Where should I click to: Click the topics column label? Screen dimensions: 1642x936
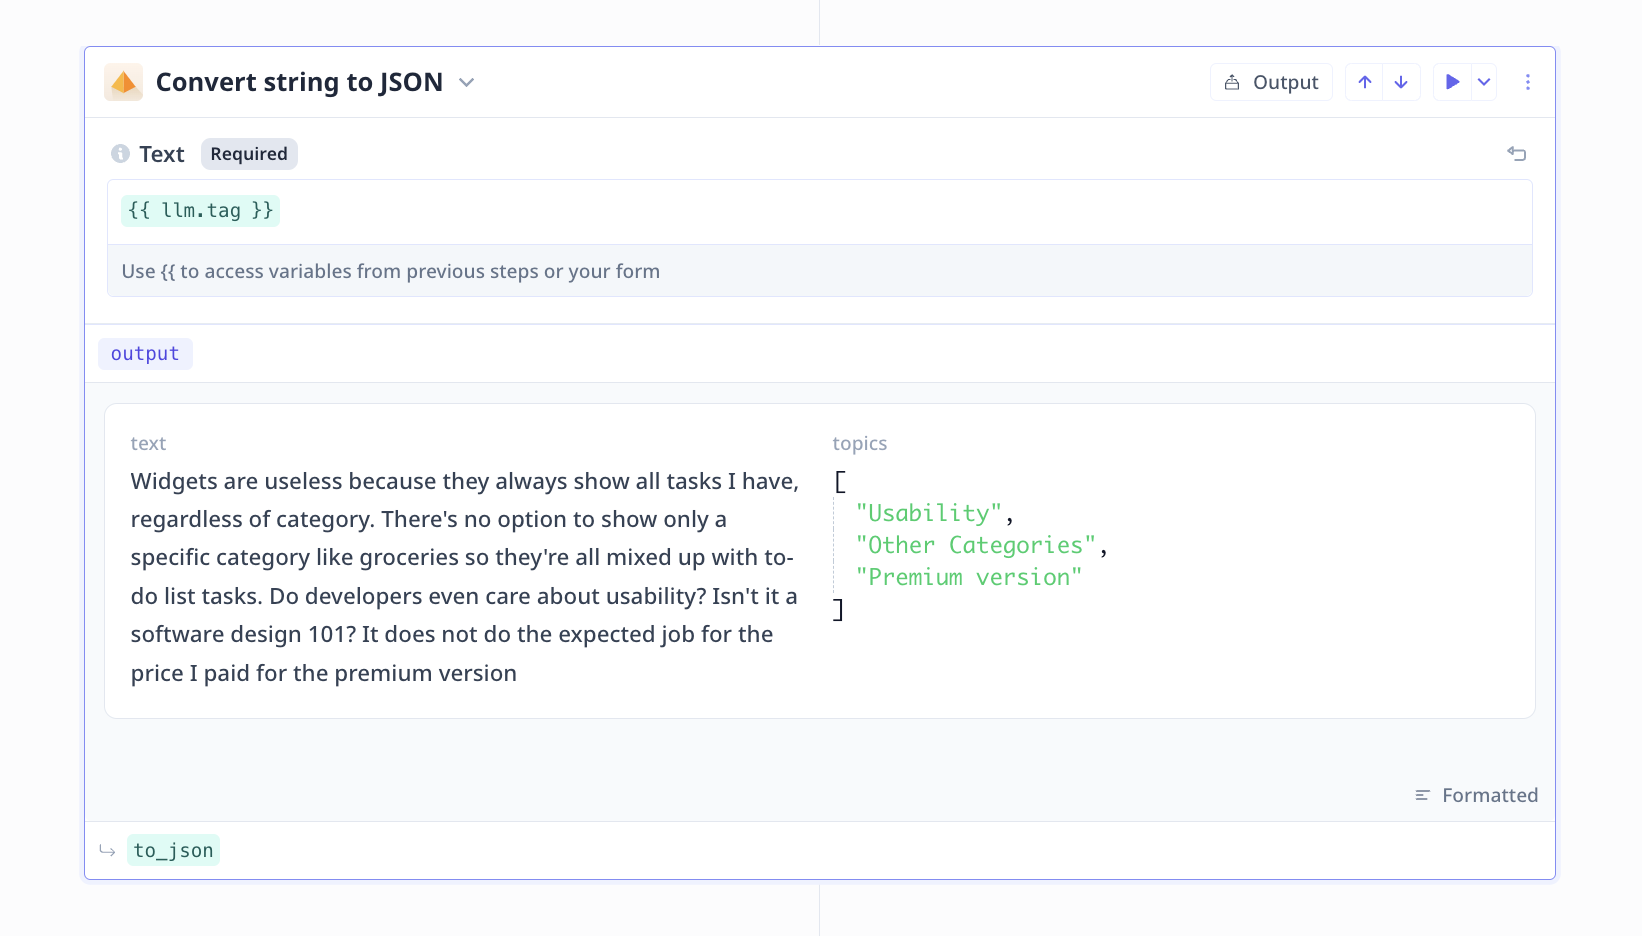pyautogui.click(x=860, y=443)
